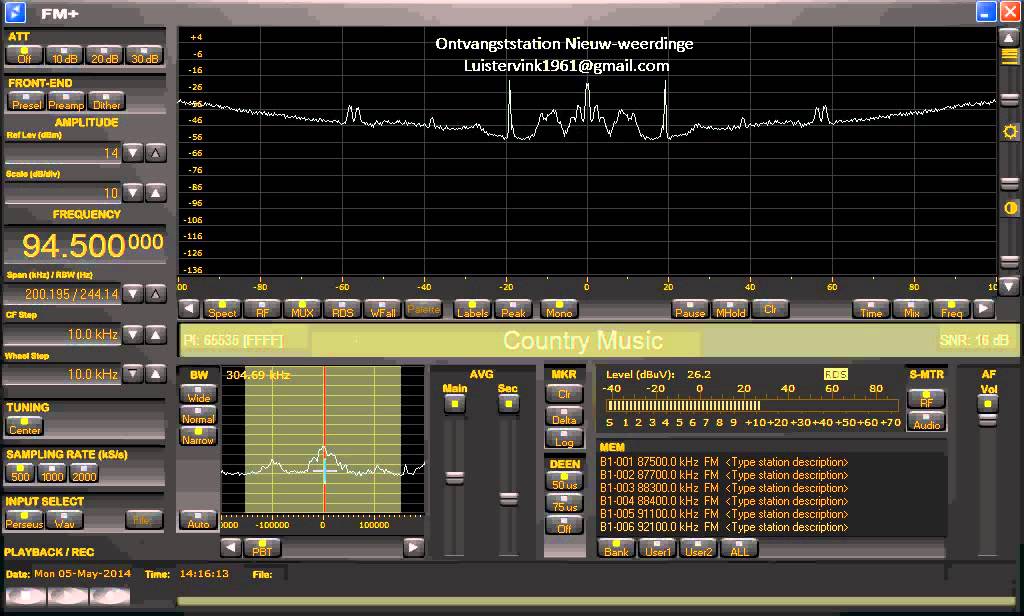Click the 94.500 frequency display
1024x616 pixels.
(x=85, y=245)
